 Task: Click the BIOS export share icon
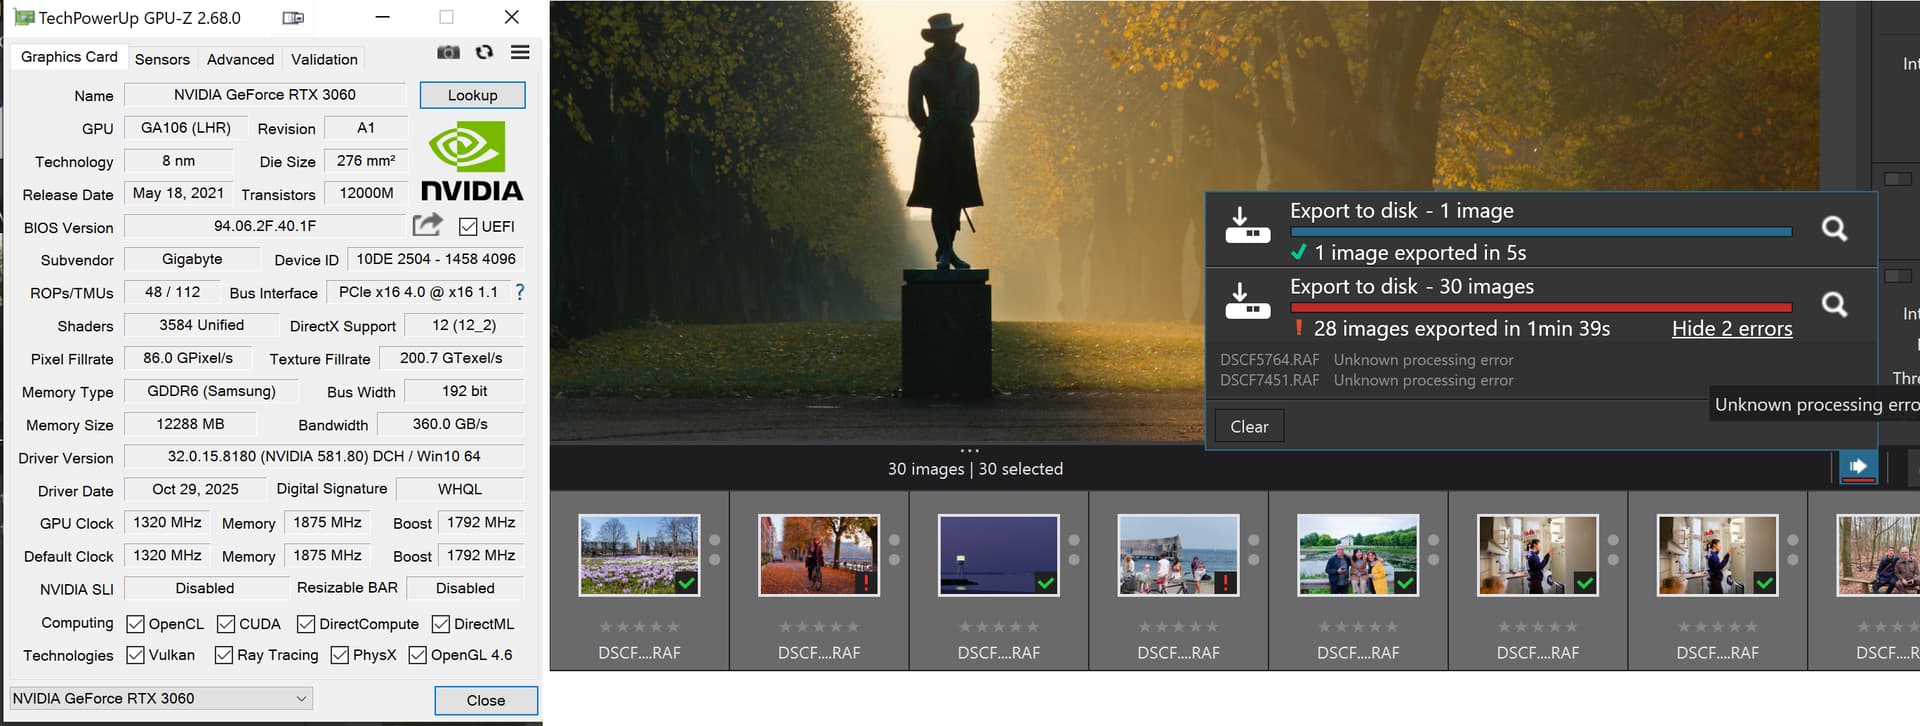(427, 225)
